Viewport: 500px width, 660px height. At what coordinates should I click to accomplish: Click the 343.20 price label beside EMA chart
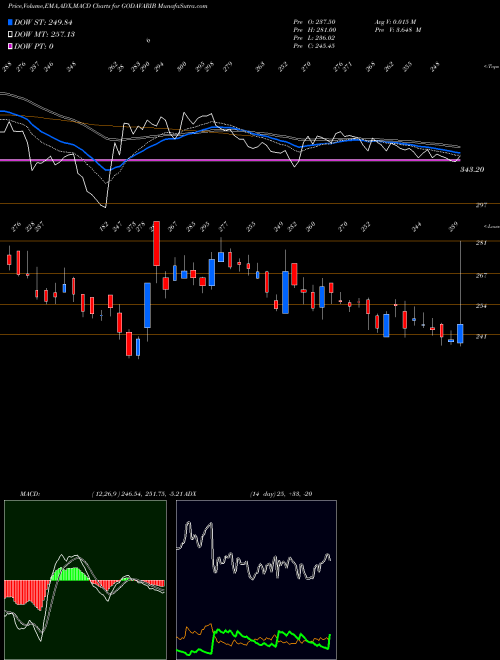pos(472,169)
